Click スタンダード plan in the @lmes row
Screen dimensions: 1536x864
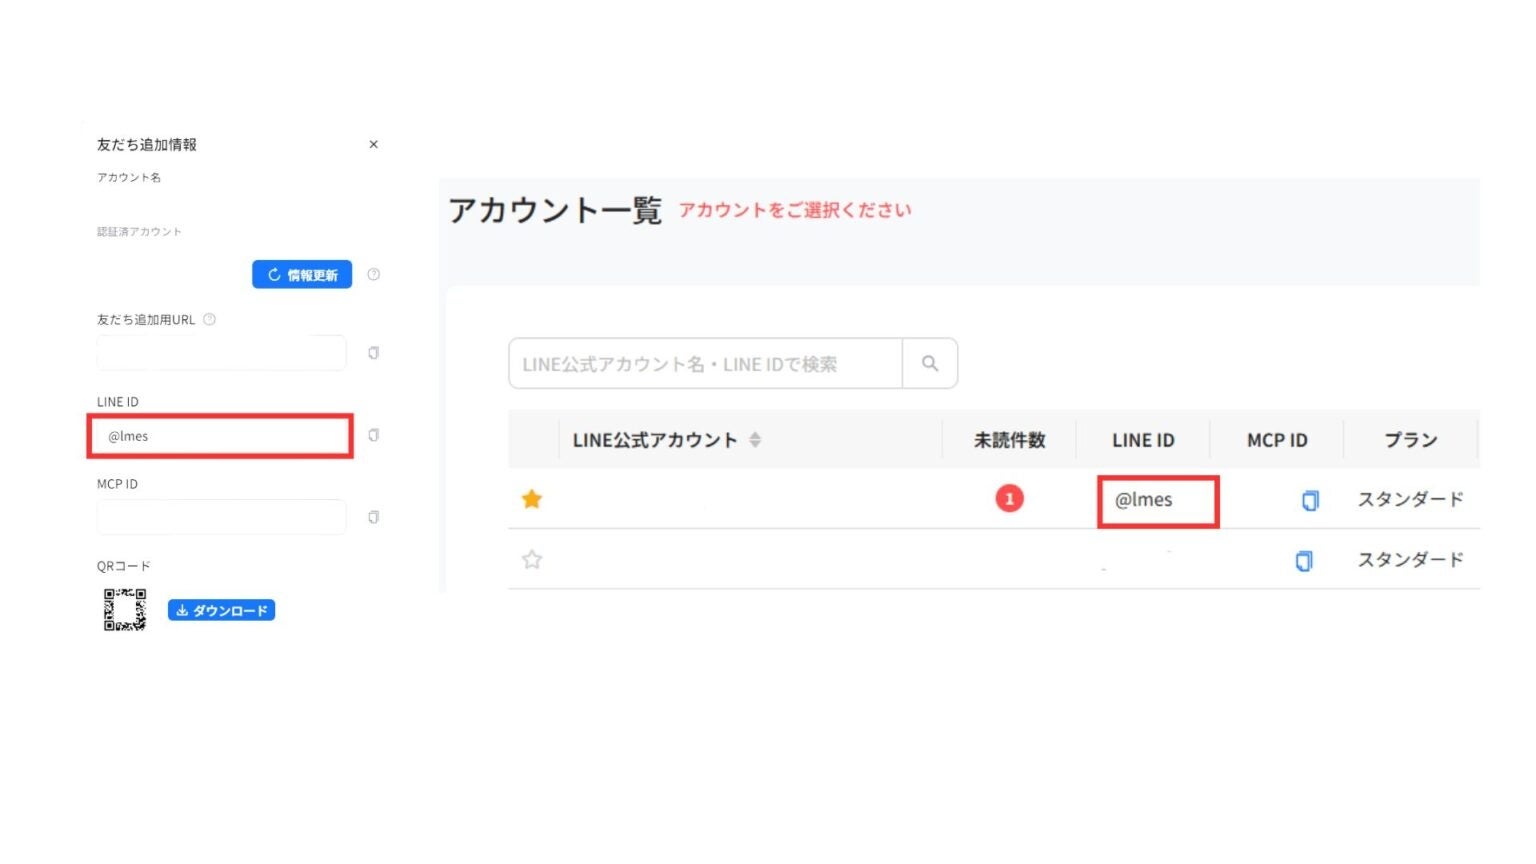pyautogui.click(x=1410, y=499)
